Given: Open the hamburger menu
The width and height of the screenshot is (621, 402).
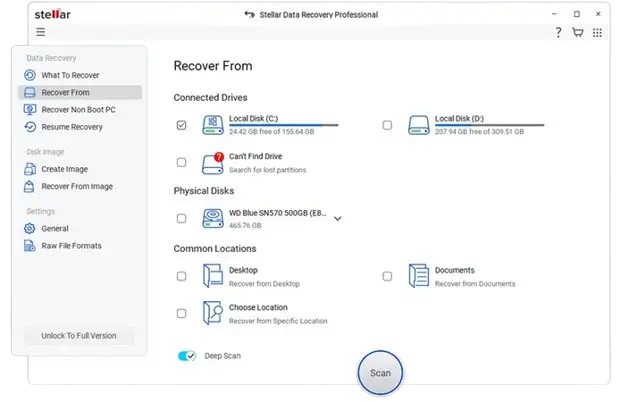Looking at the screenshot, I should pos(40,32).
